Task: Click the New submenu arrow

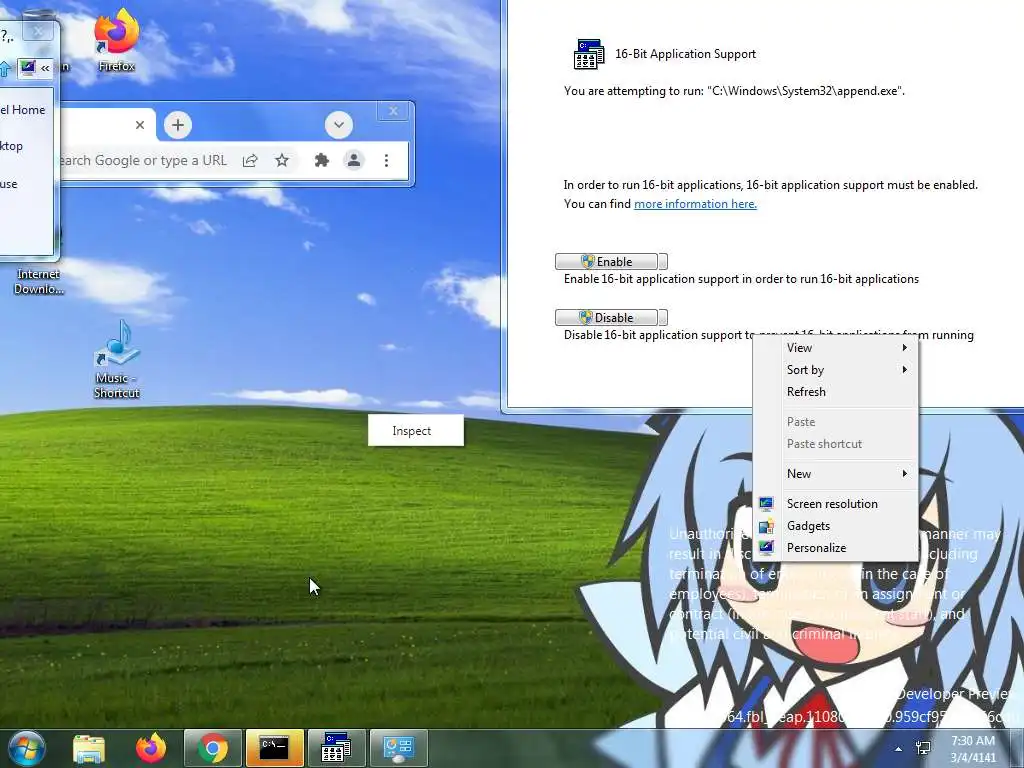Action: coord(904,473)
